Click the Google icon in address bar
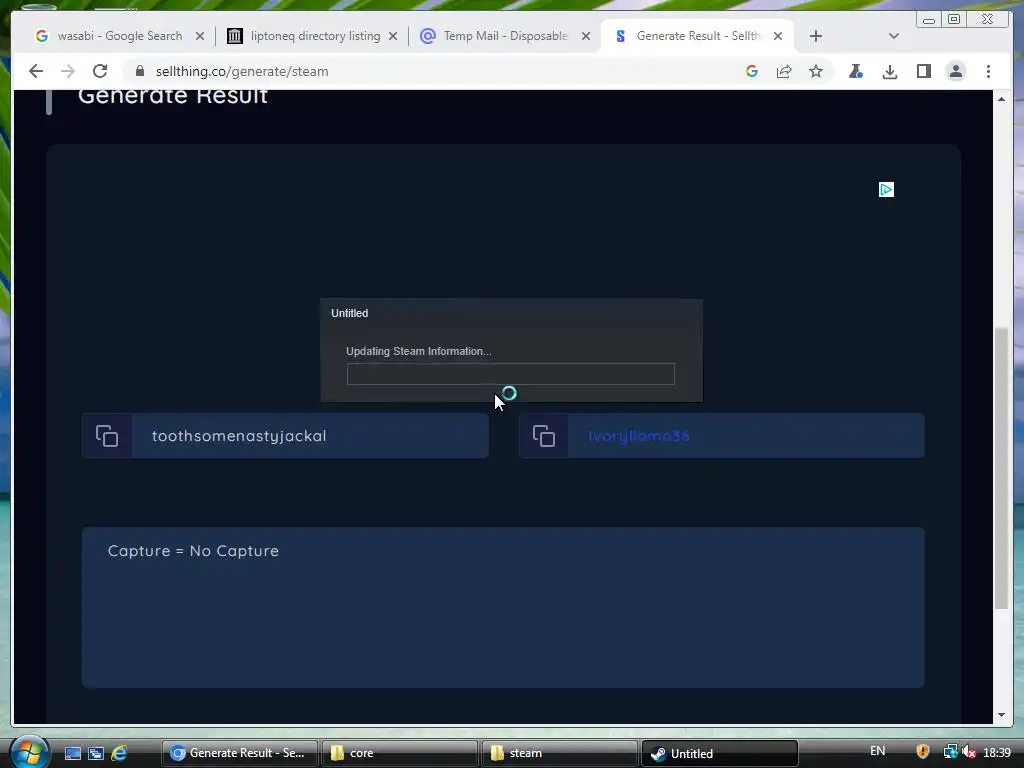The width and height of the screenshot is (1024, 768). 752,71
